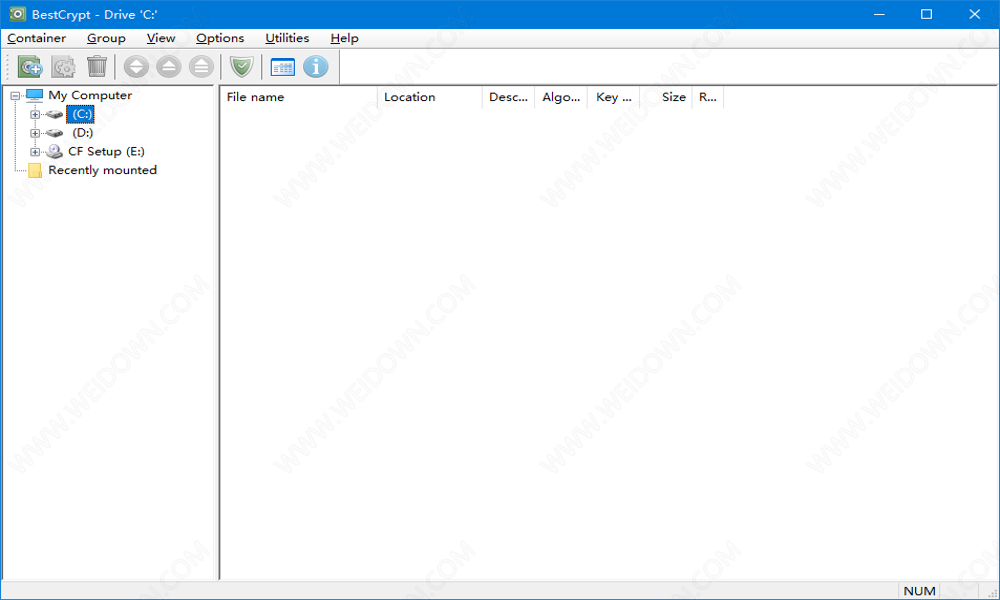This screenshot has width=1000, height=600.
Task: Click the disc drive icon for CF Setup
Action: (x=54, y=152)
